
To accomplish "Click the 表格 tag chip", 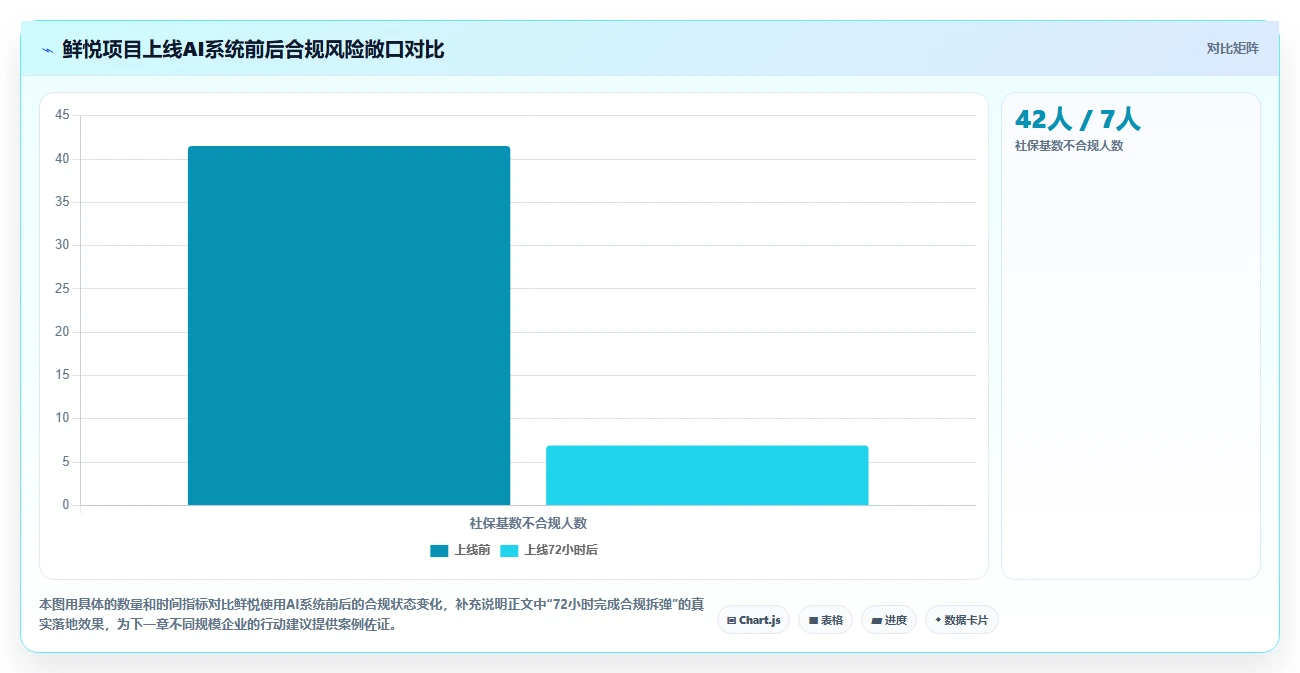I will coord(825,620).
